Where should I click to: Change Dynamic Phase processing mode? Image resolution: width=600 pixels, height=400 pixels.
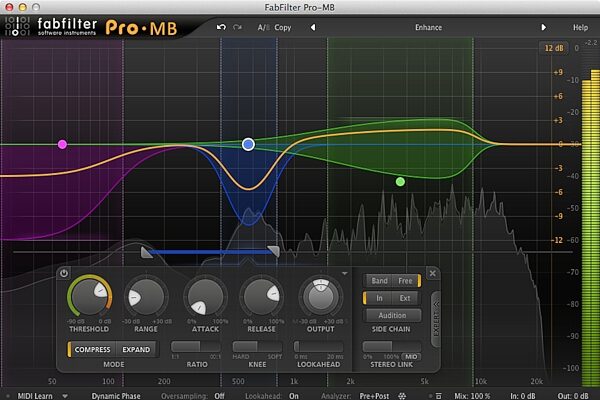click(116, 396)
